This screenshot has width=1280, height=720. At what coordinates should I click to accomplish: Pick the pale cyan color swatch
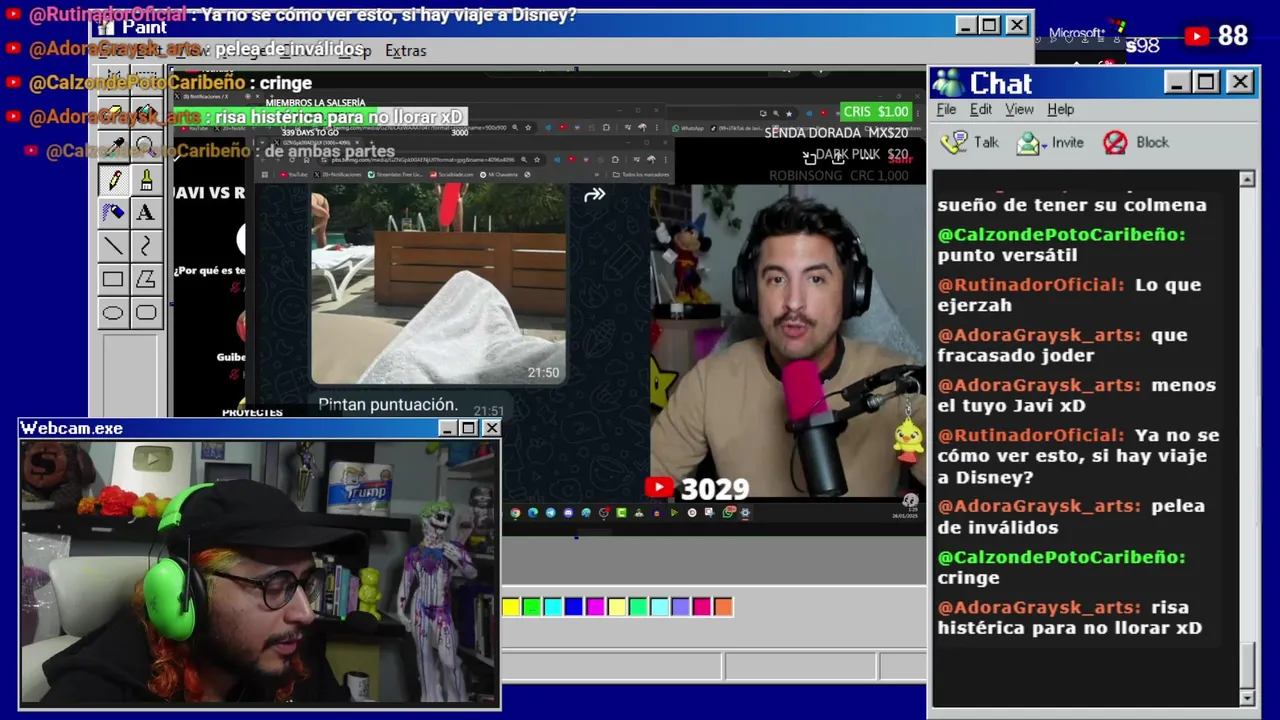(659, 606)
